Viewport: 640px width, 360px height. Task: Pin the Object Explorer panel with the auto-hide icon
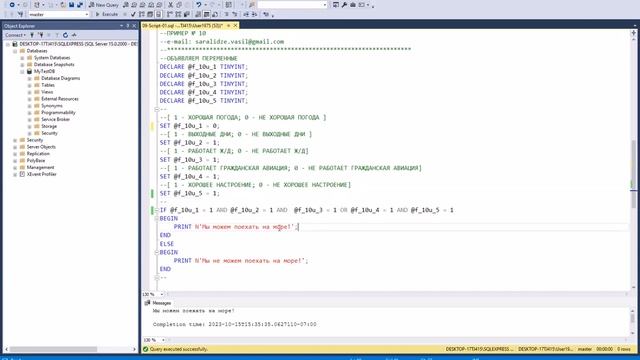pos(128,26)
